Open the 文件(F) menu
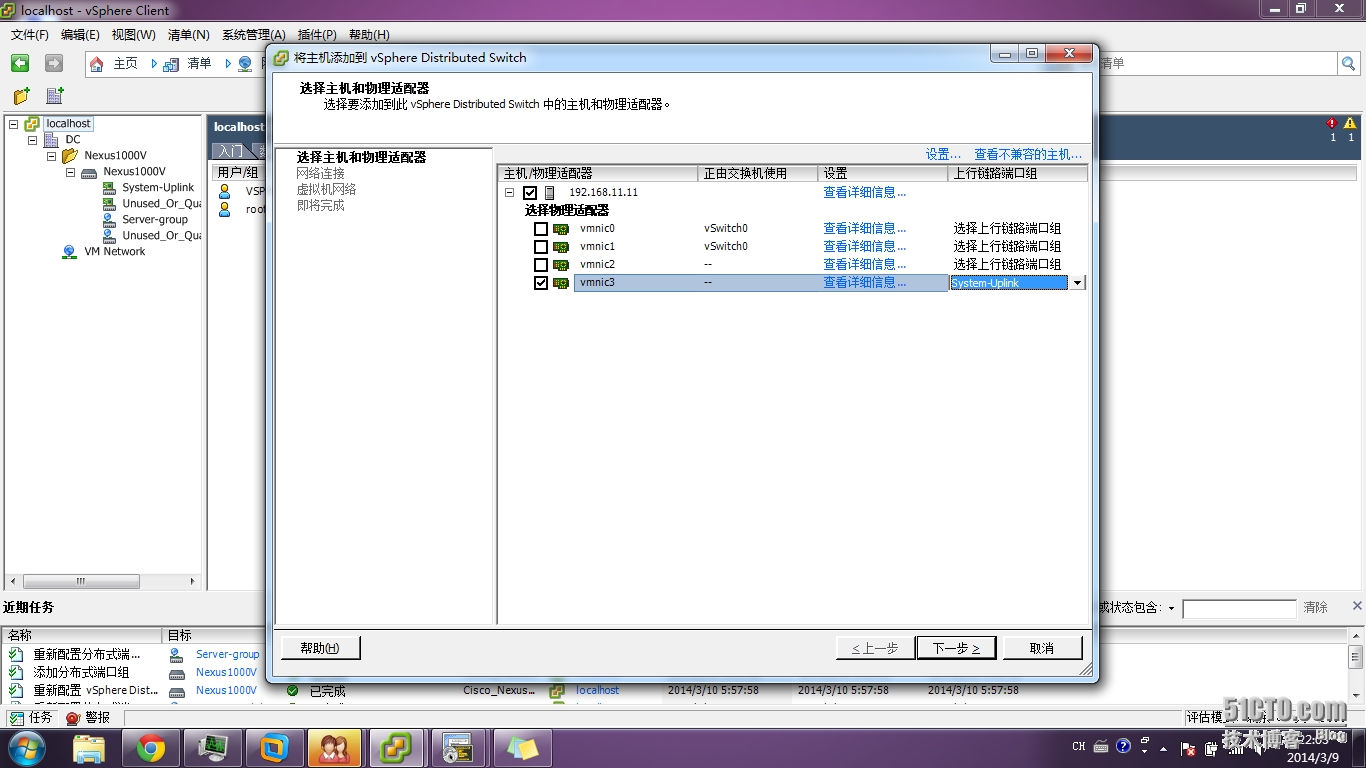The width and height of the screenshot is (1366, 768). click(30, 35)
